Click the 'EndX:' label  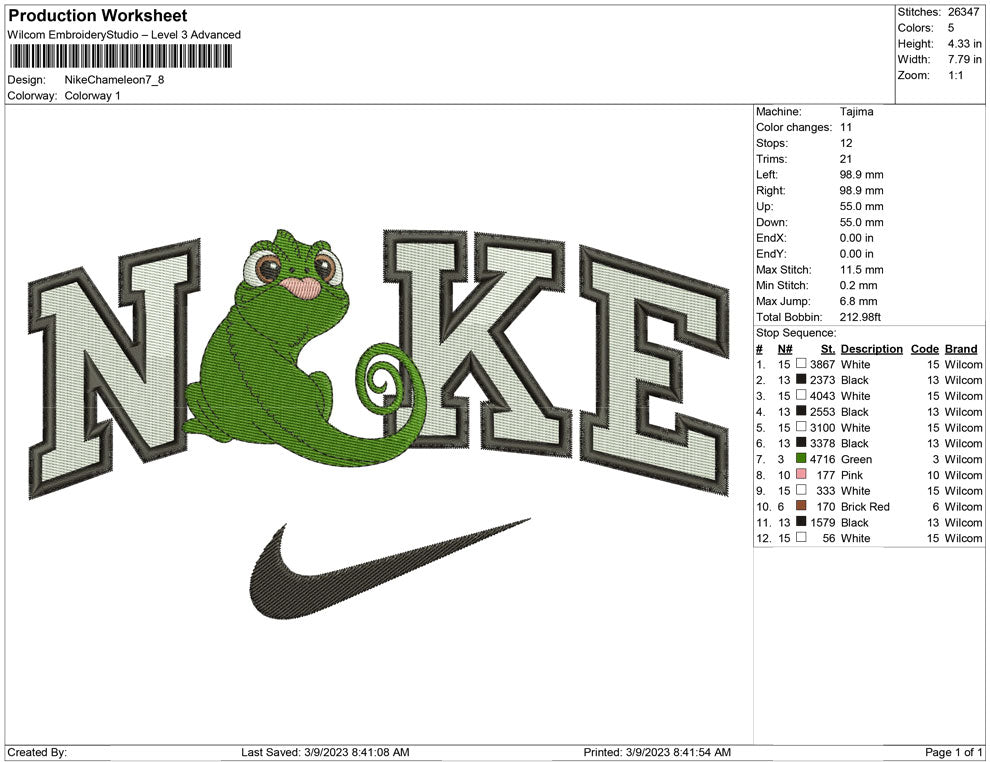tap(771, 237)
